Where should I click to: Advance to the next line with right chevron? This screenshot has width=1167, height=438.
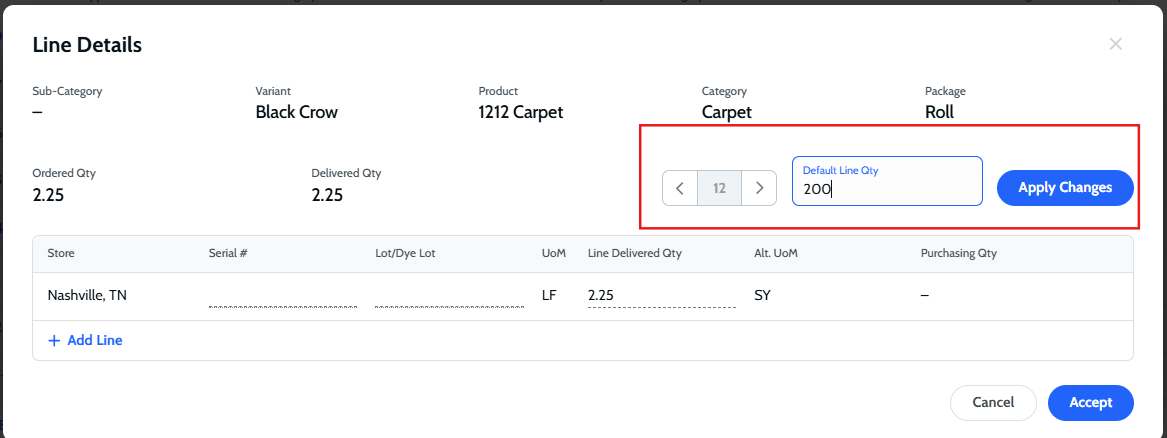pyautogui.click(x=759, y=187)
